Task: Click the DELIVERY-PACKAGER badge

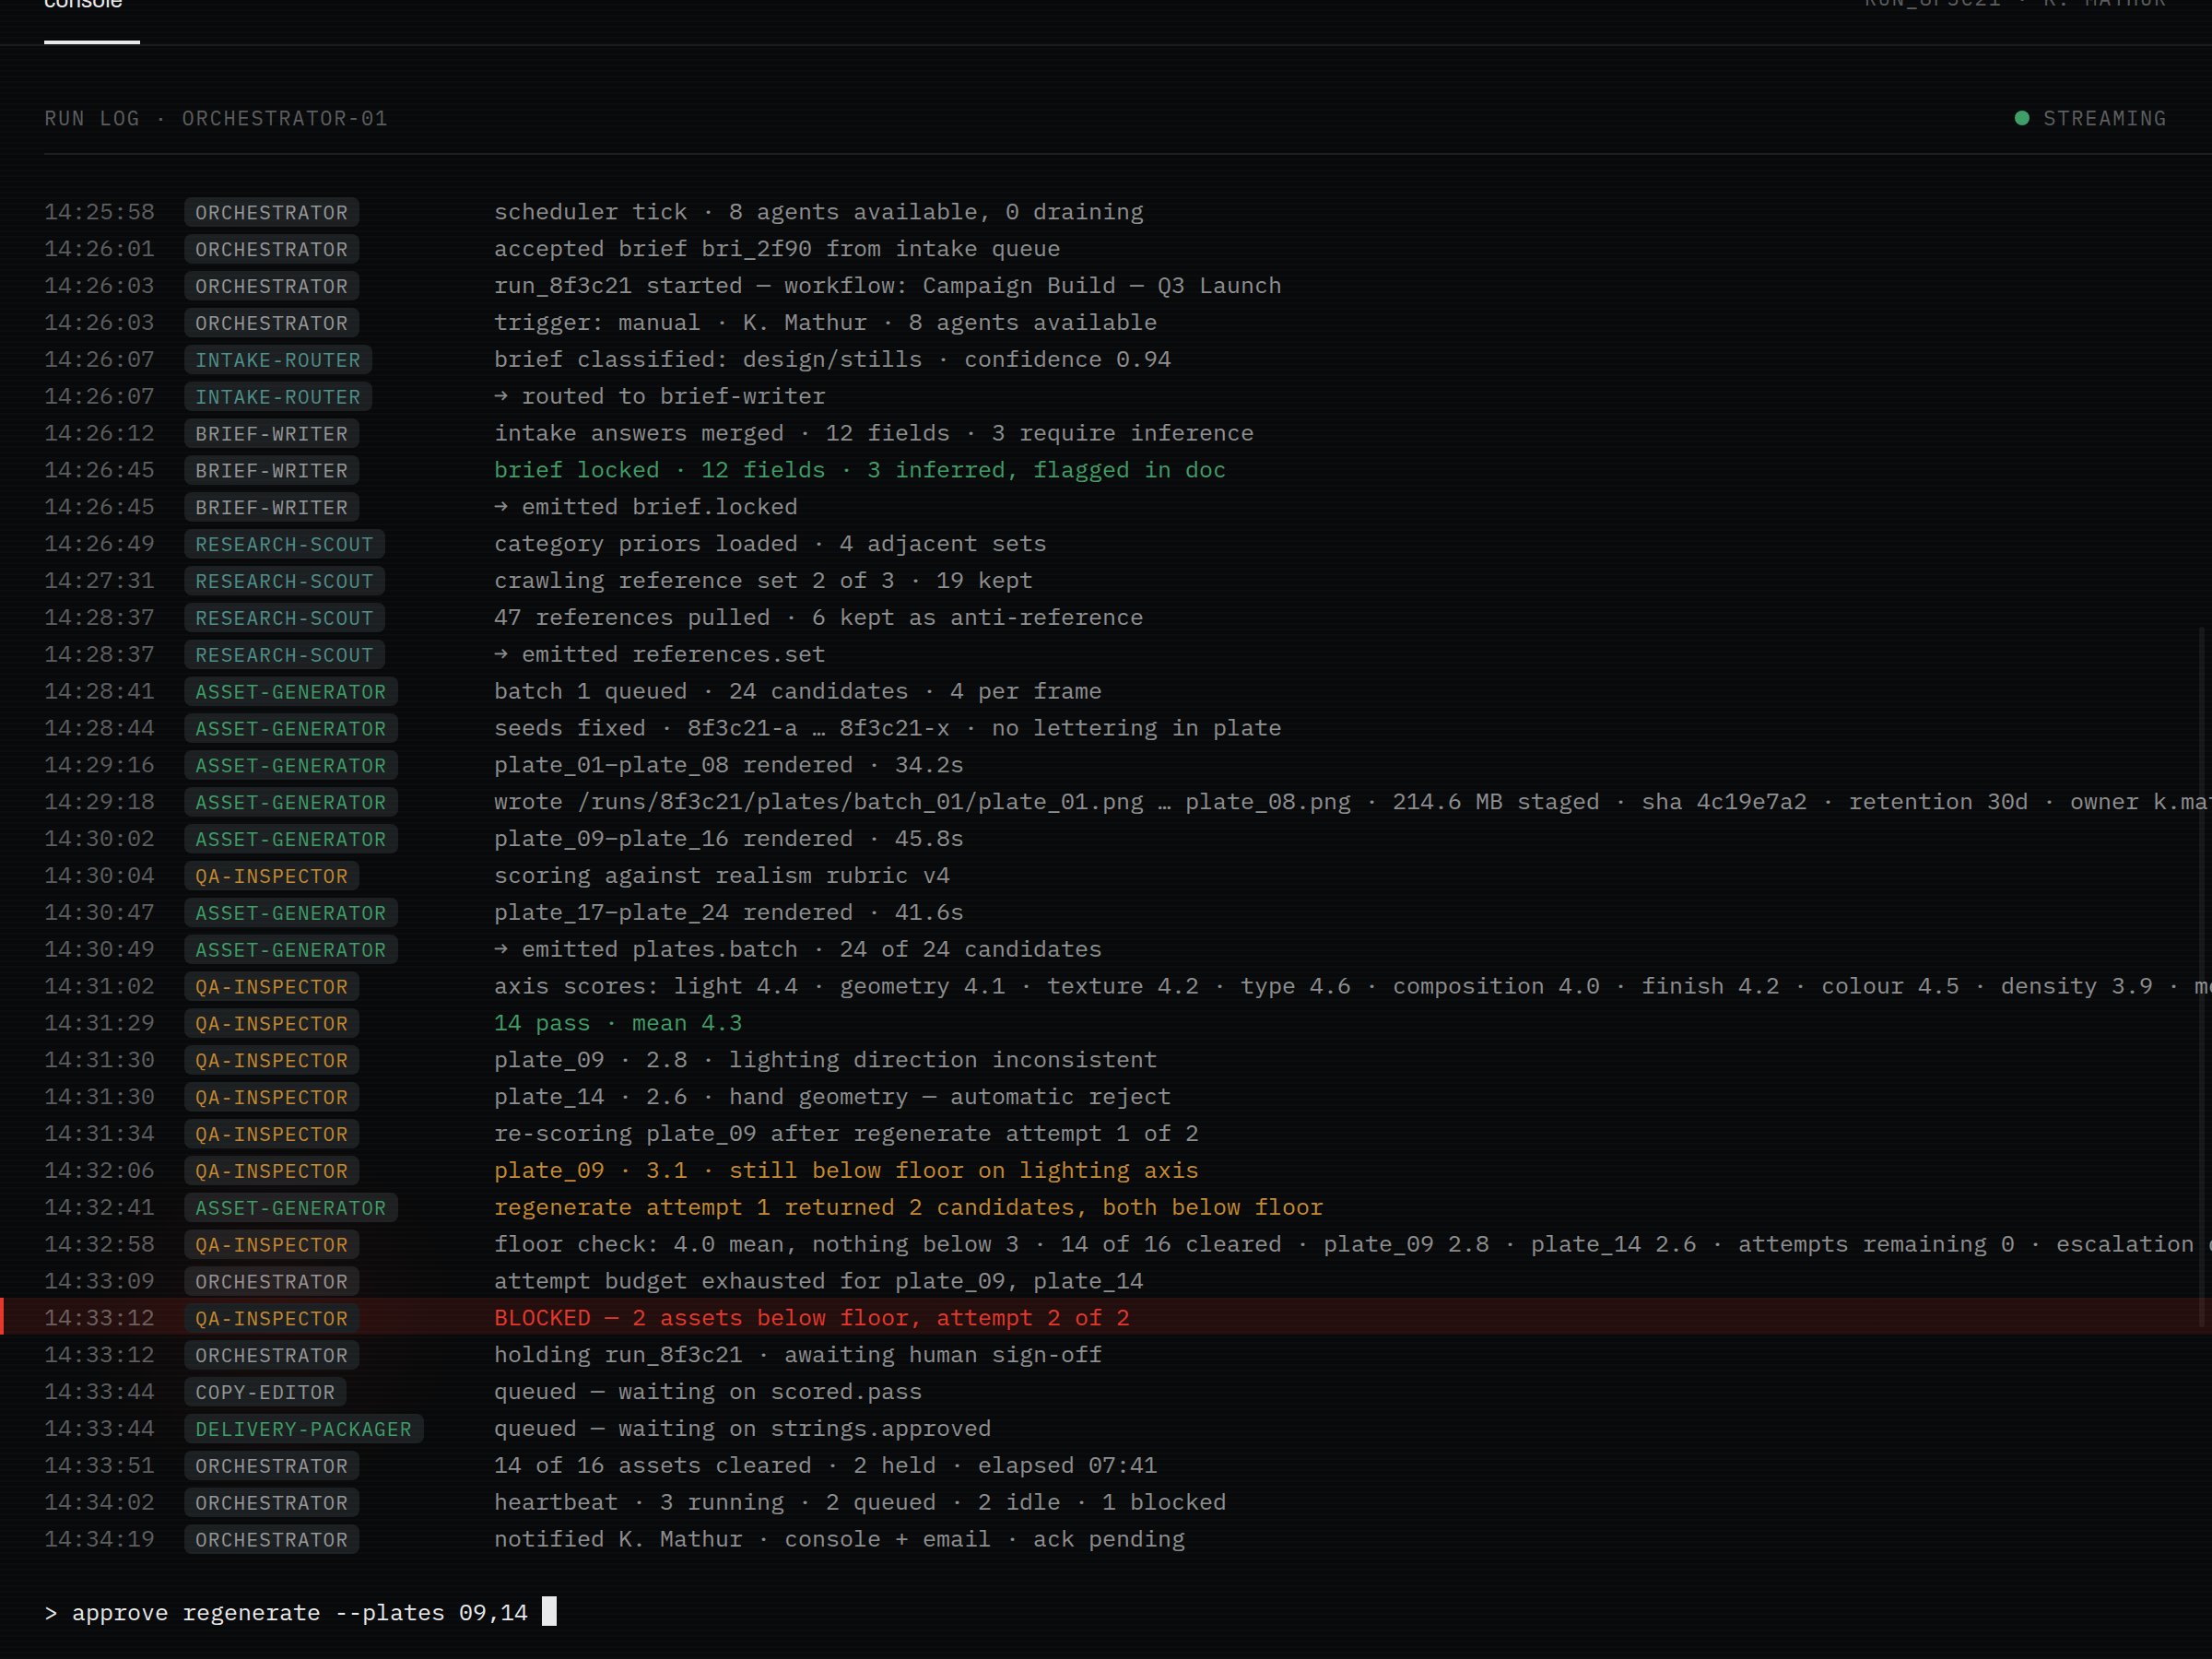Action: [304, 1429]
